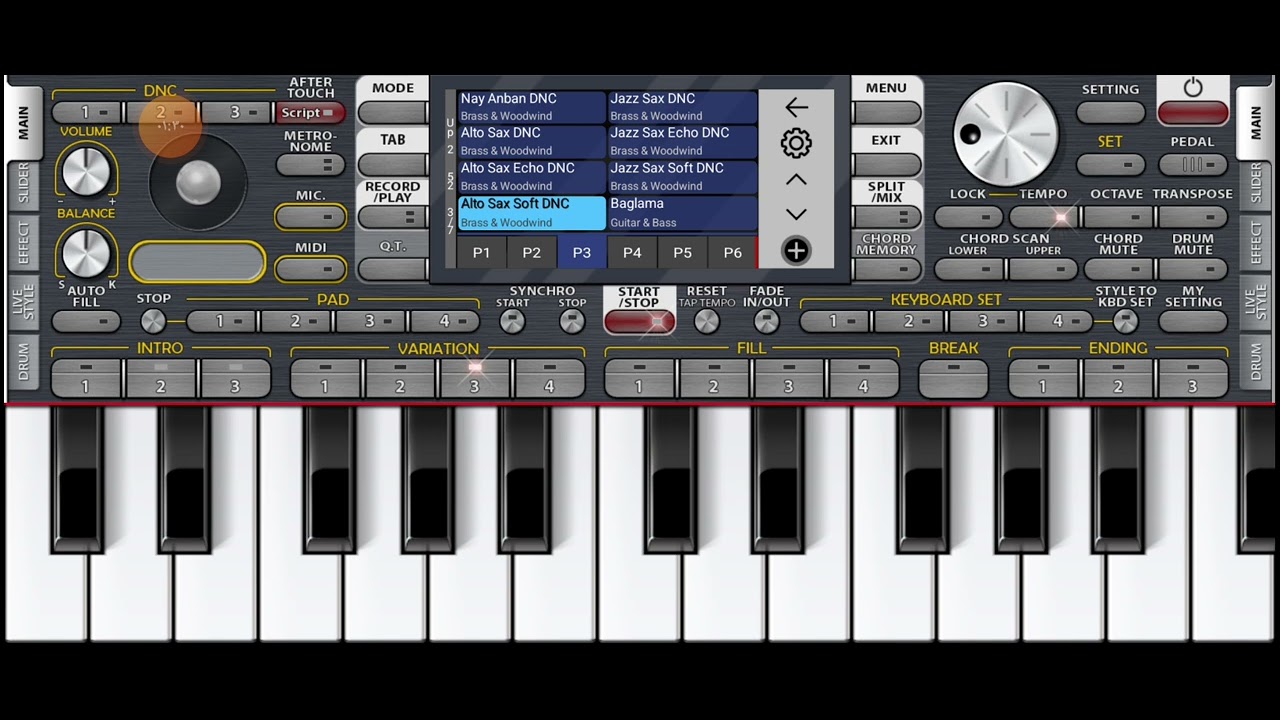Tap the Reset Tap Tempo knob
The height and width of the screenshot is (720, 1280).
click(706, 321)
